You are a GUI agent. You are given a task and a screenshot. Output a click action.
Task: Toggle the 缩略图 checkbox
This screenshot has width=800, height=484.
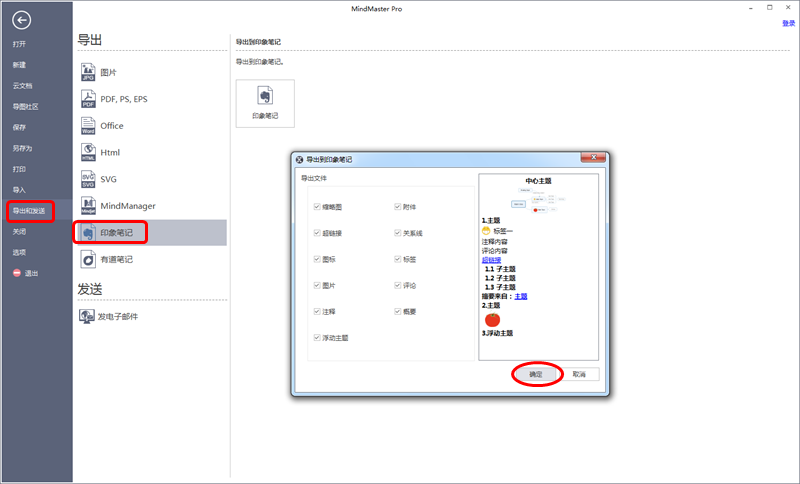(317, 207)
